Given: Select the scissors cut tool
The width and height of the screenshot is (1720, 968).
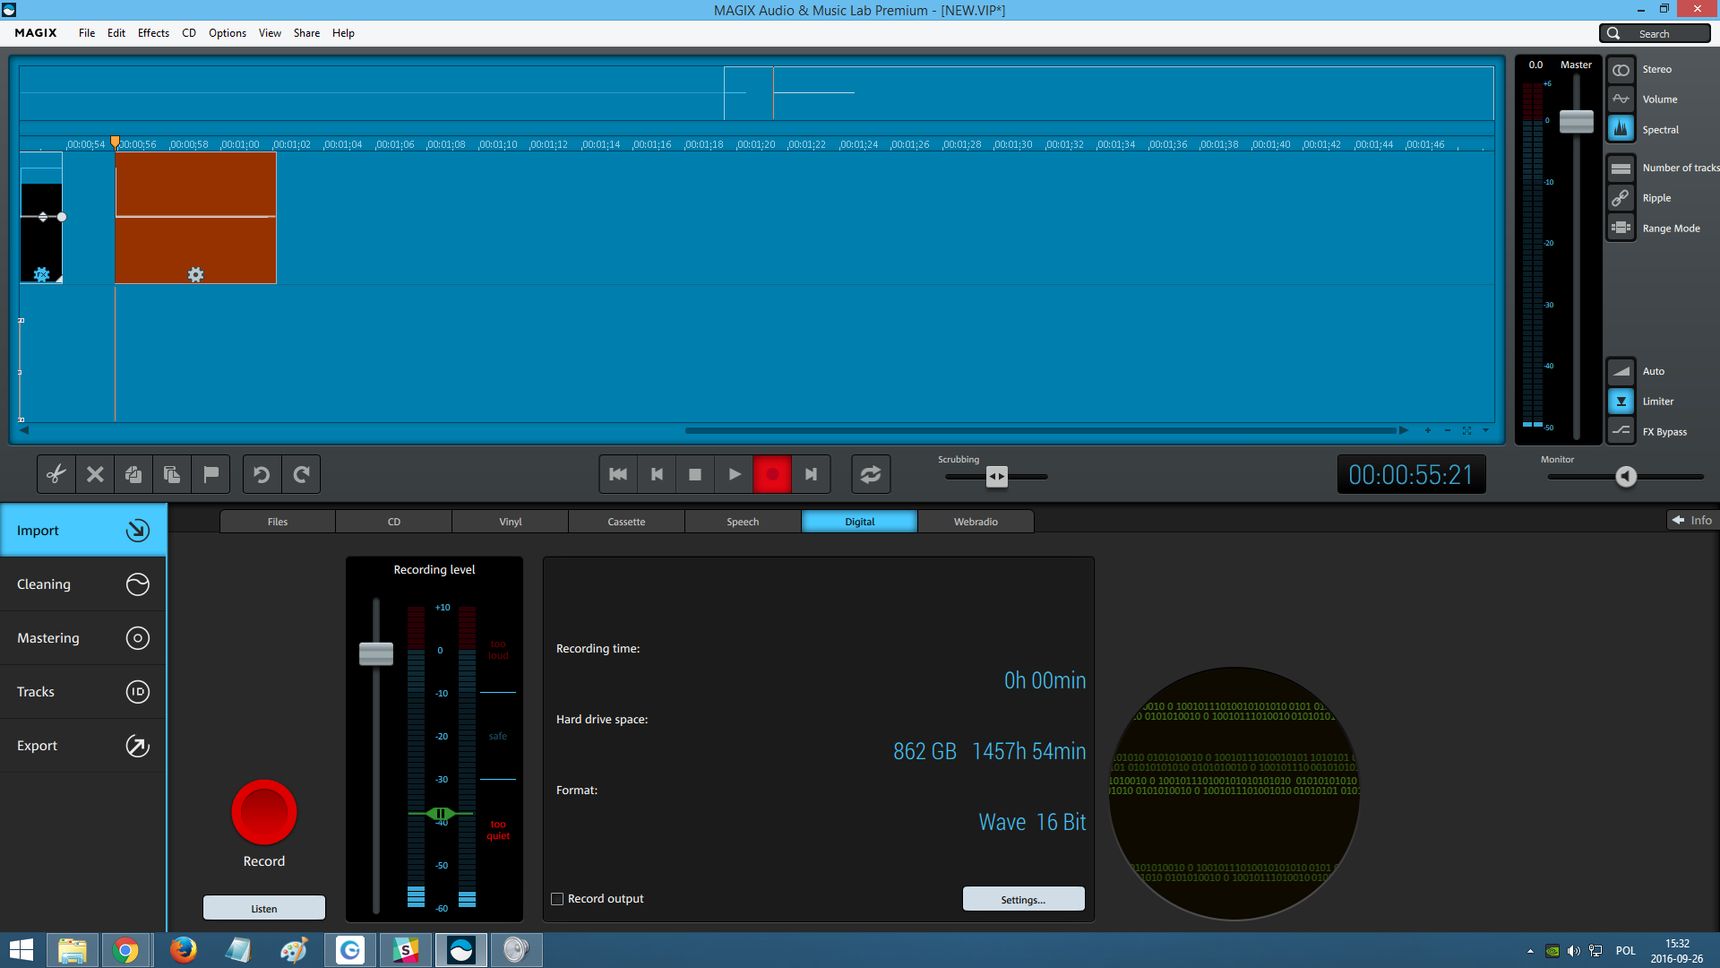Looking at the screenshot, I should [56, 474].
